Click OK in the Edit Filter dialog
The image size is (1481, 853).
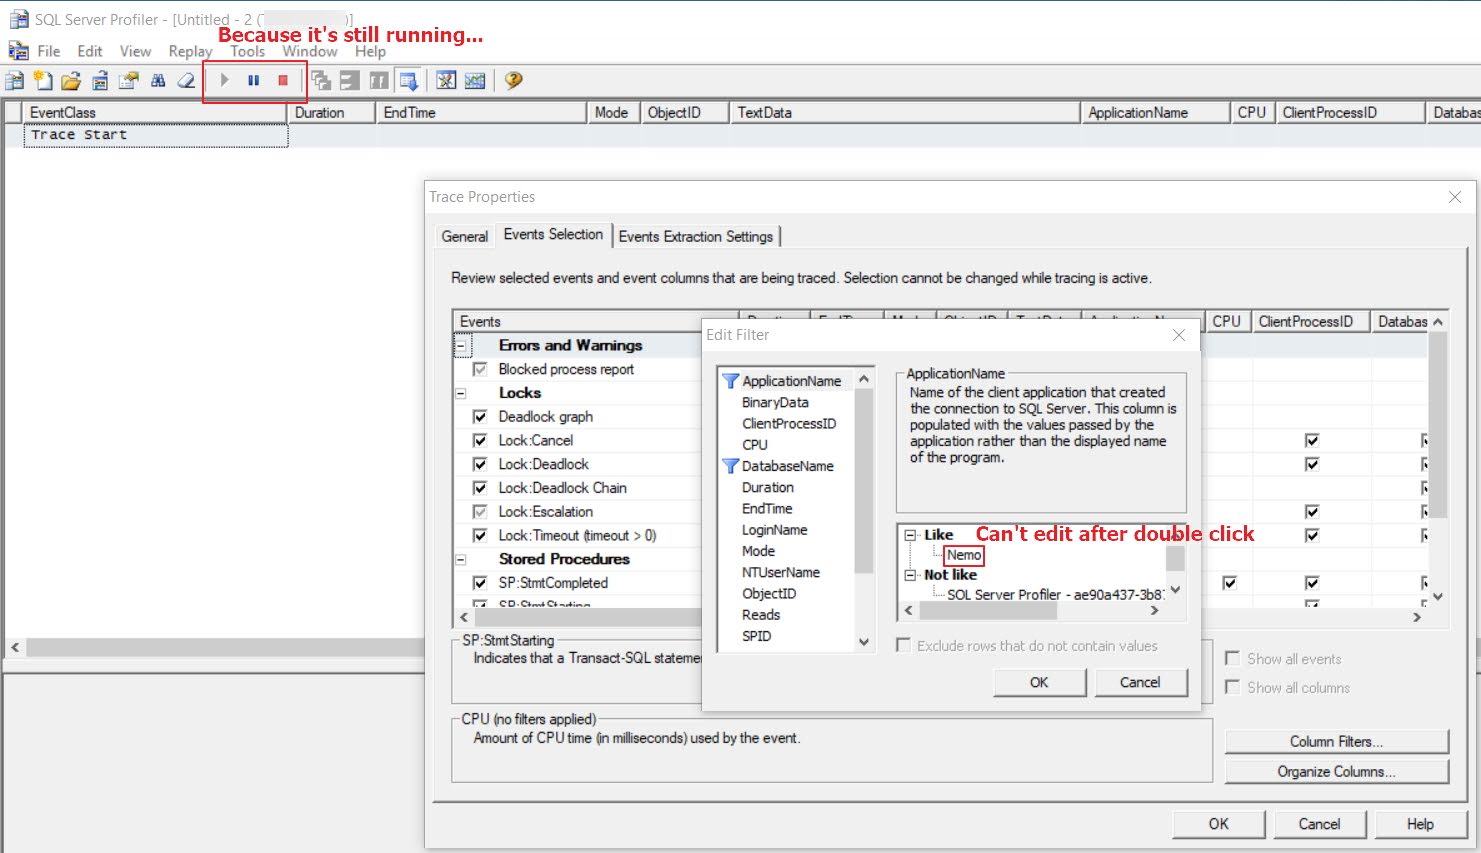coord(1039,682)
